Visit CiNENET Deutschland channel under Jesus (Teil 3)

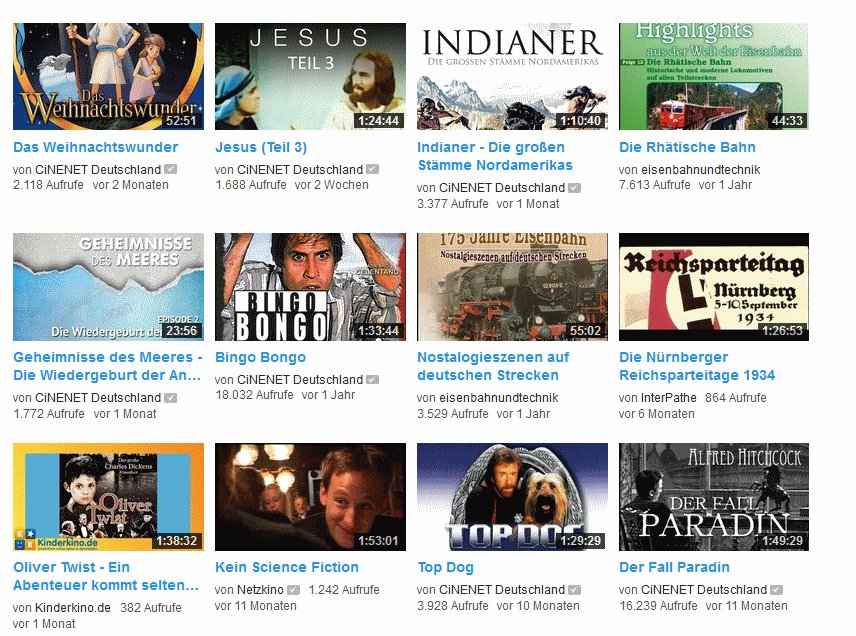300,169
